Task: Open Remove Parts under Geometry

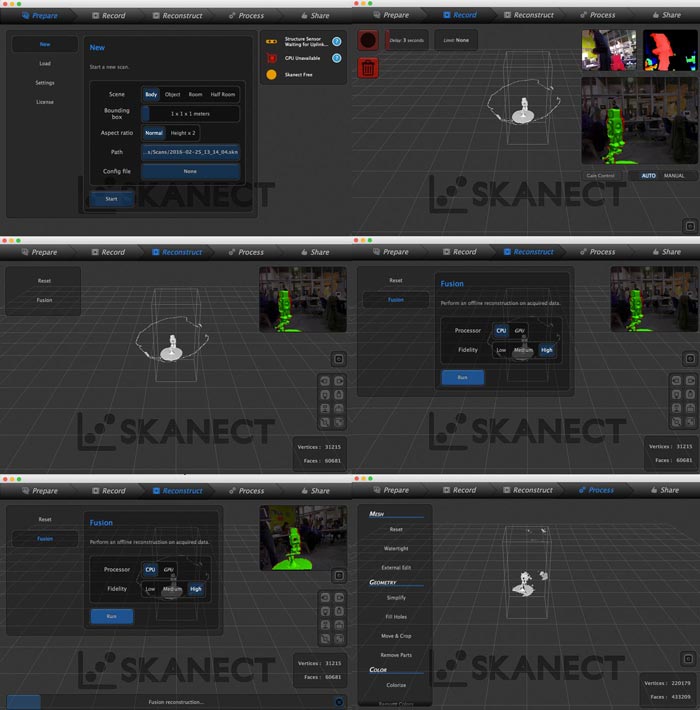Action: pyautogui.click(x=396, y=655)
